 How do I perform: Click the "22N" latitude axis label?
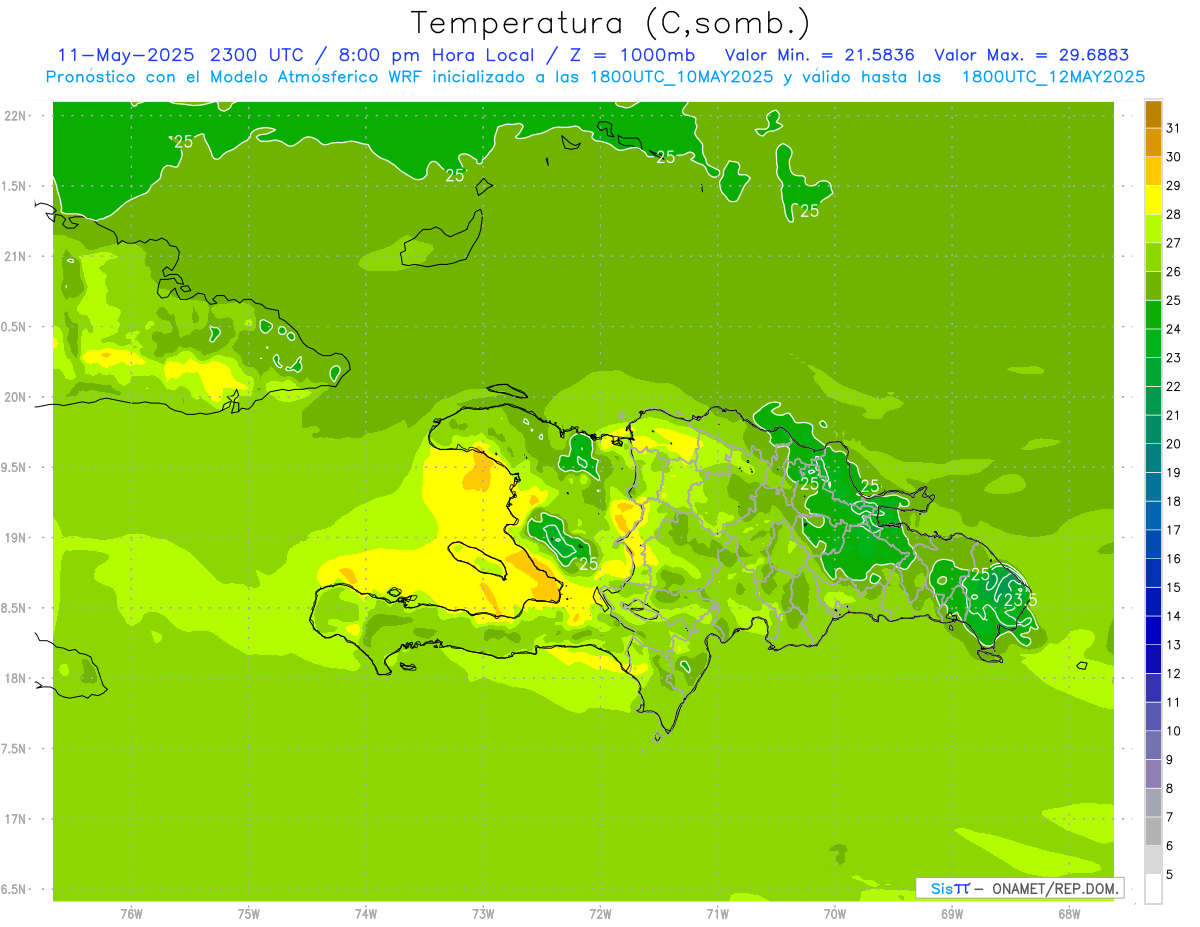(x=14, y=116)
